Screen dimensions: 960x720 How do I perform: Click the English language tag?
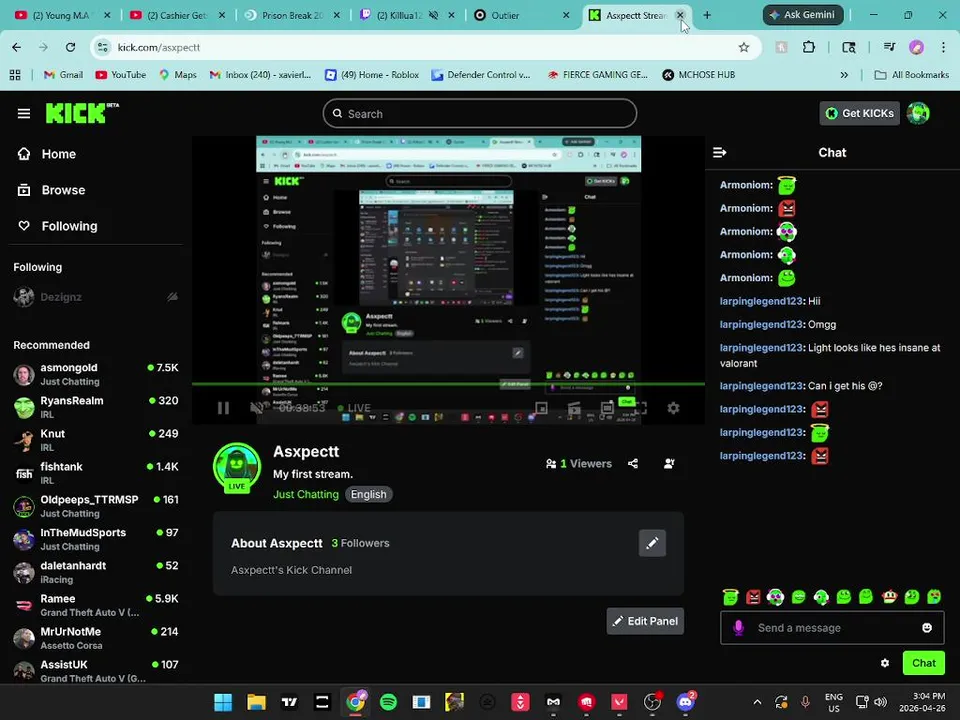tap(369, 495)
